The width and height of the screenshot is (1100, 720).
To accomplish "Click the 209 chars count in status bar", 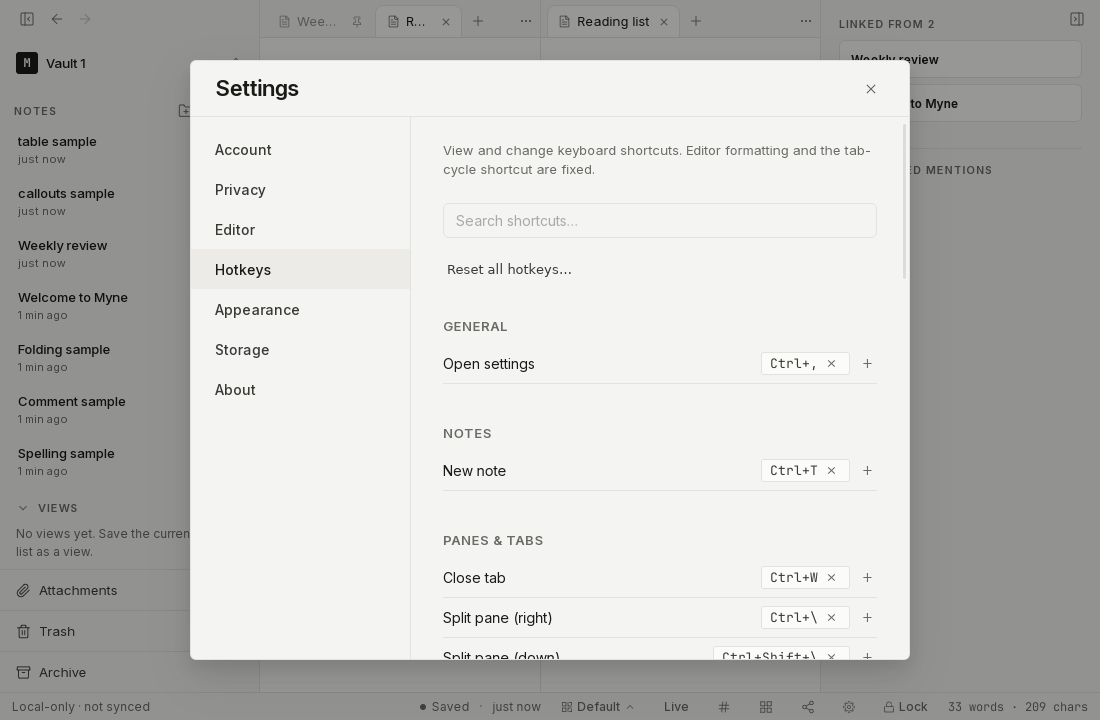I will [x=1056, y=707].
